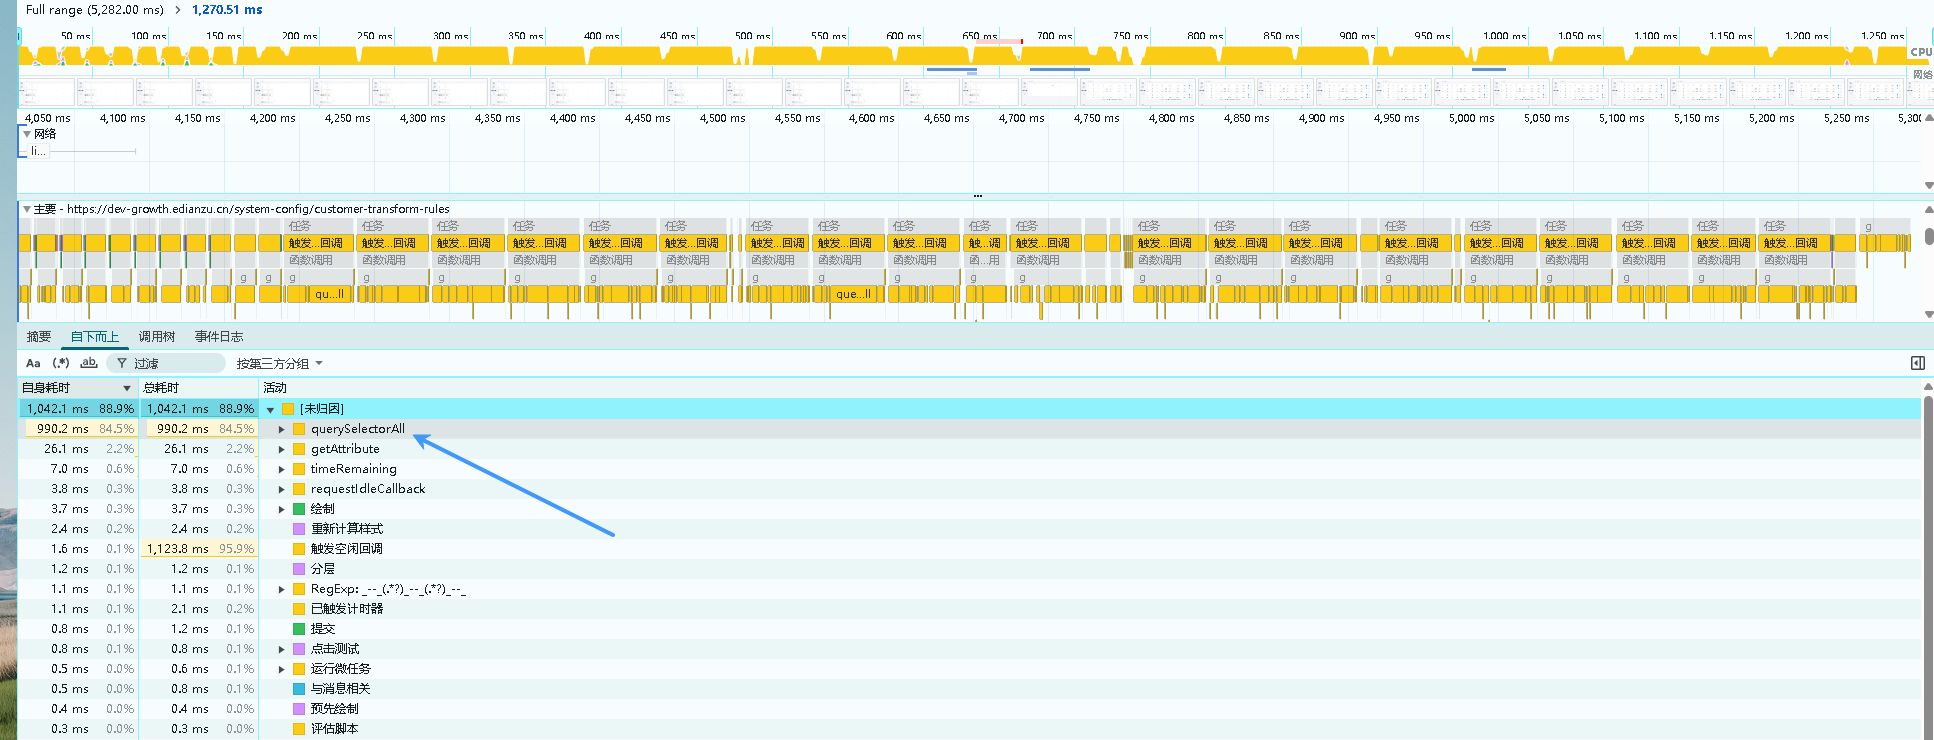
Task: Click green swatch beside 绘制
Action: tap(299, 509)
